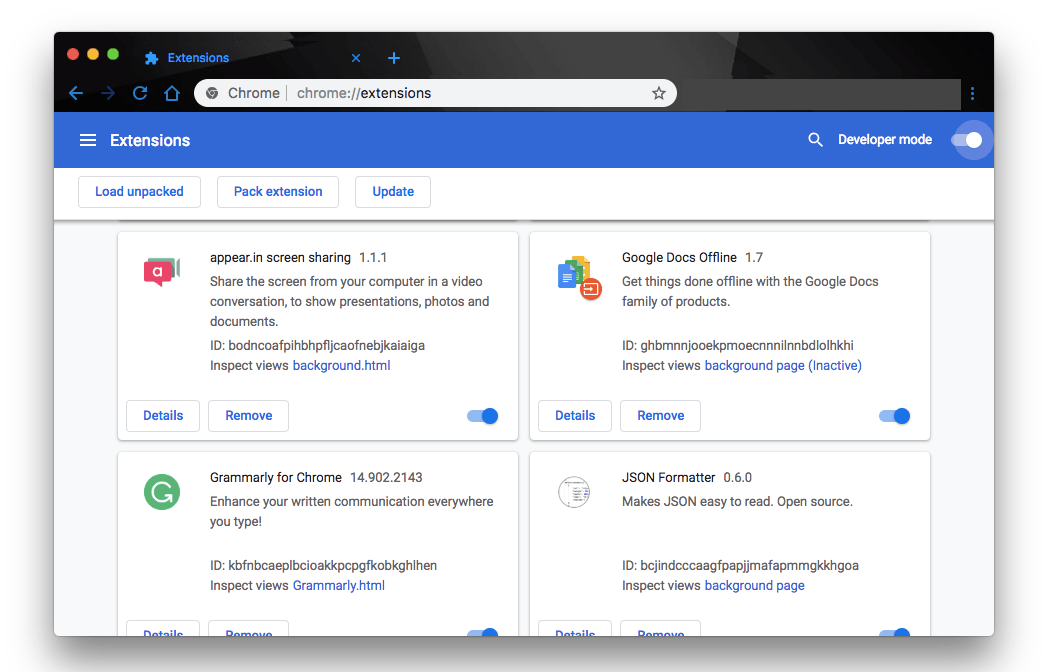Bookmark this page with the star icon
This screenshot has height=672, width=1051.
[659, 93]
